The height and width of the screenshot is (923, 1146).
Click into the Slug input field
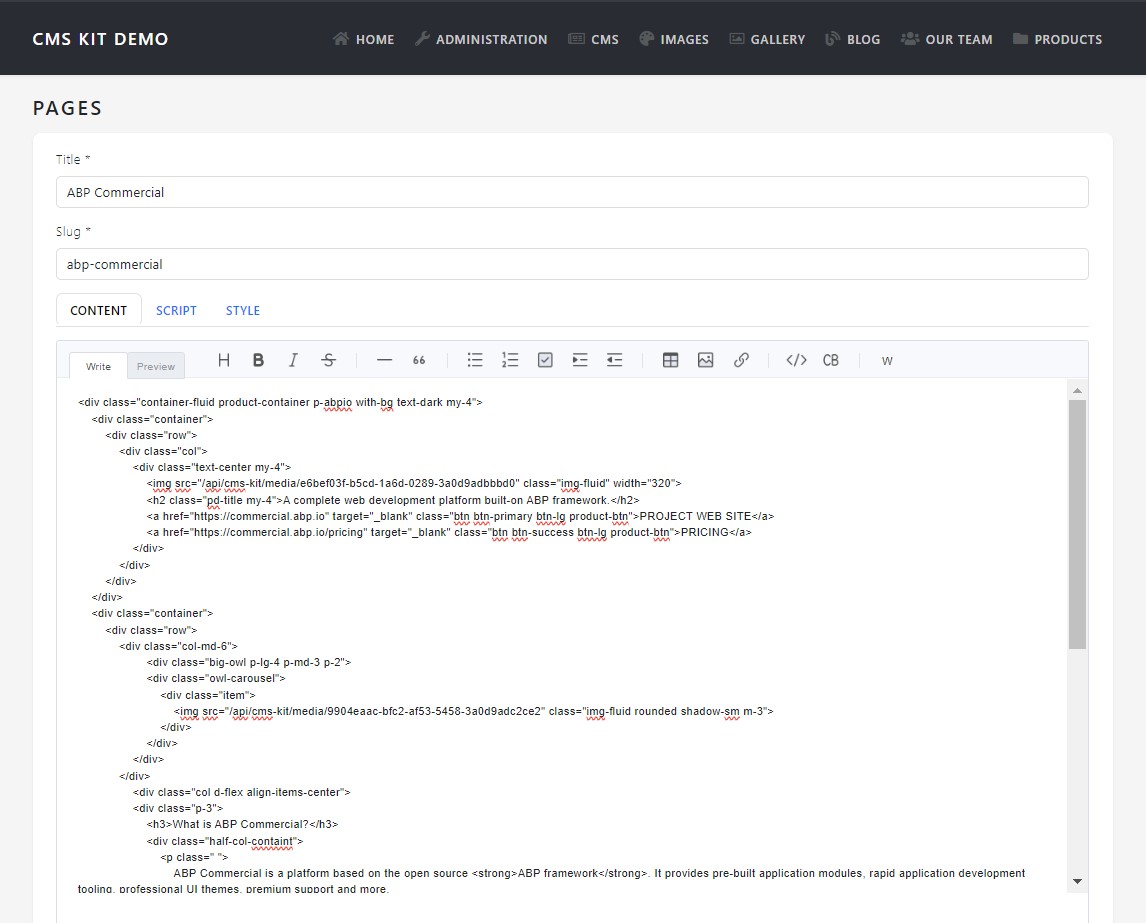click(x=572, y=264)
